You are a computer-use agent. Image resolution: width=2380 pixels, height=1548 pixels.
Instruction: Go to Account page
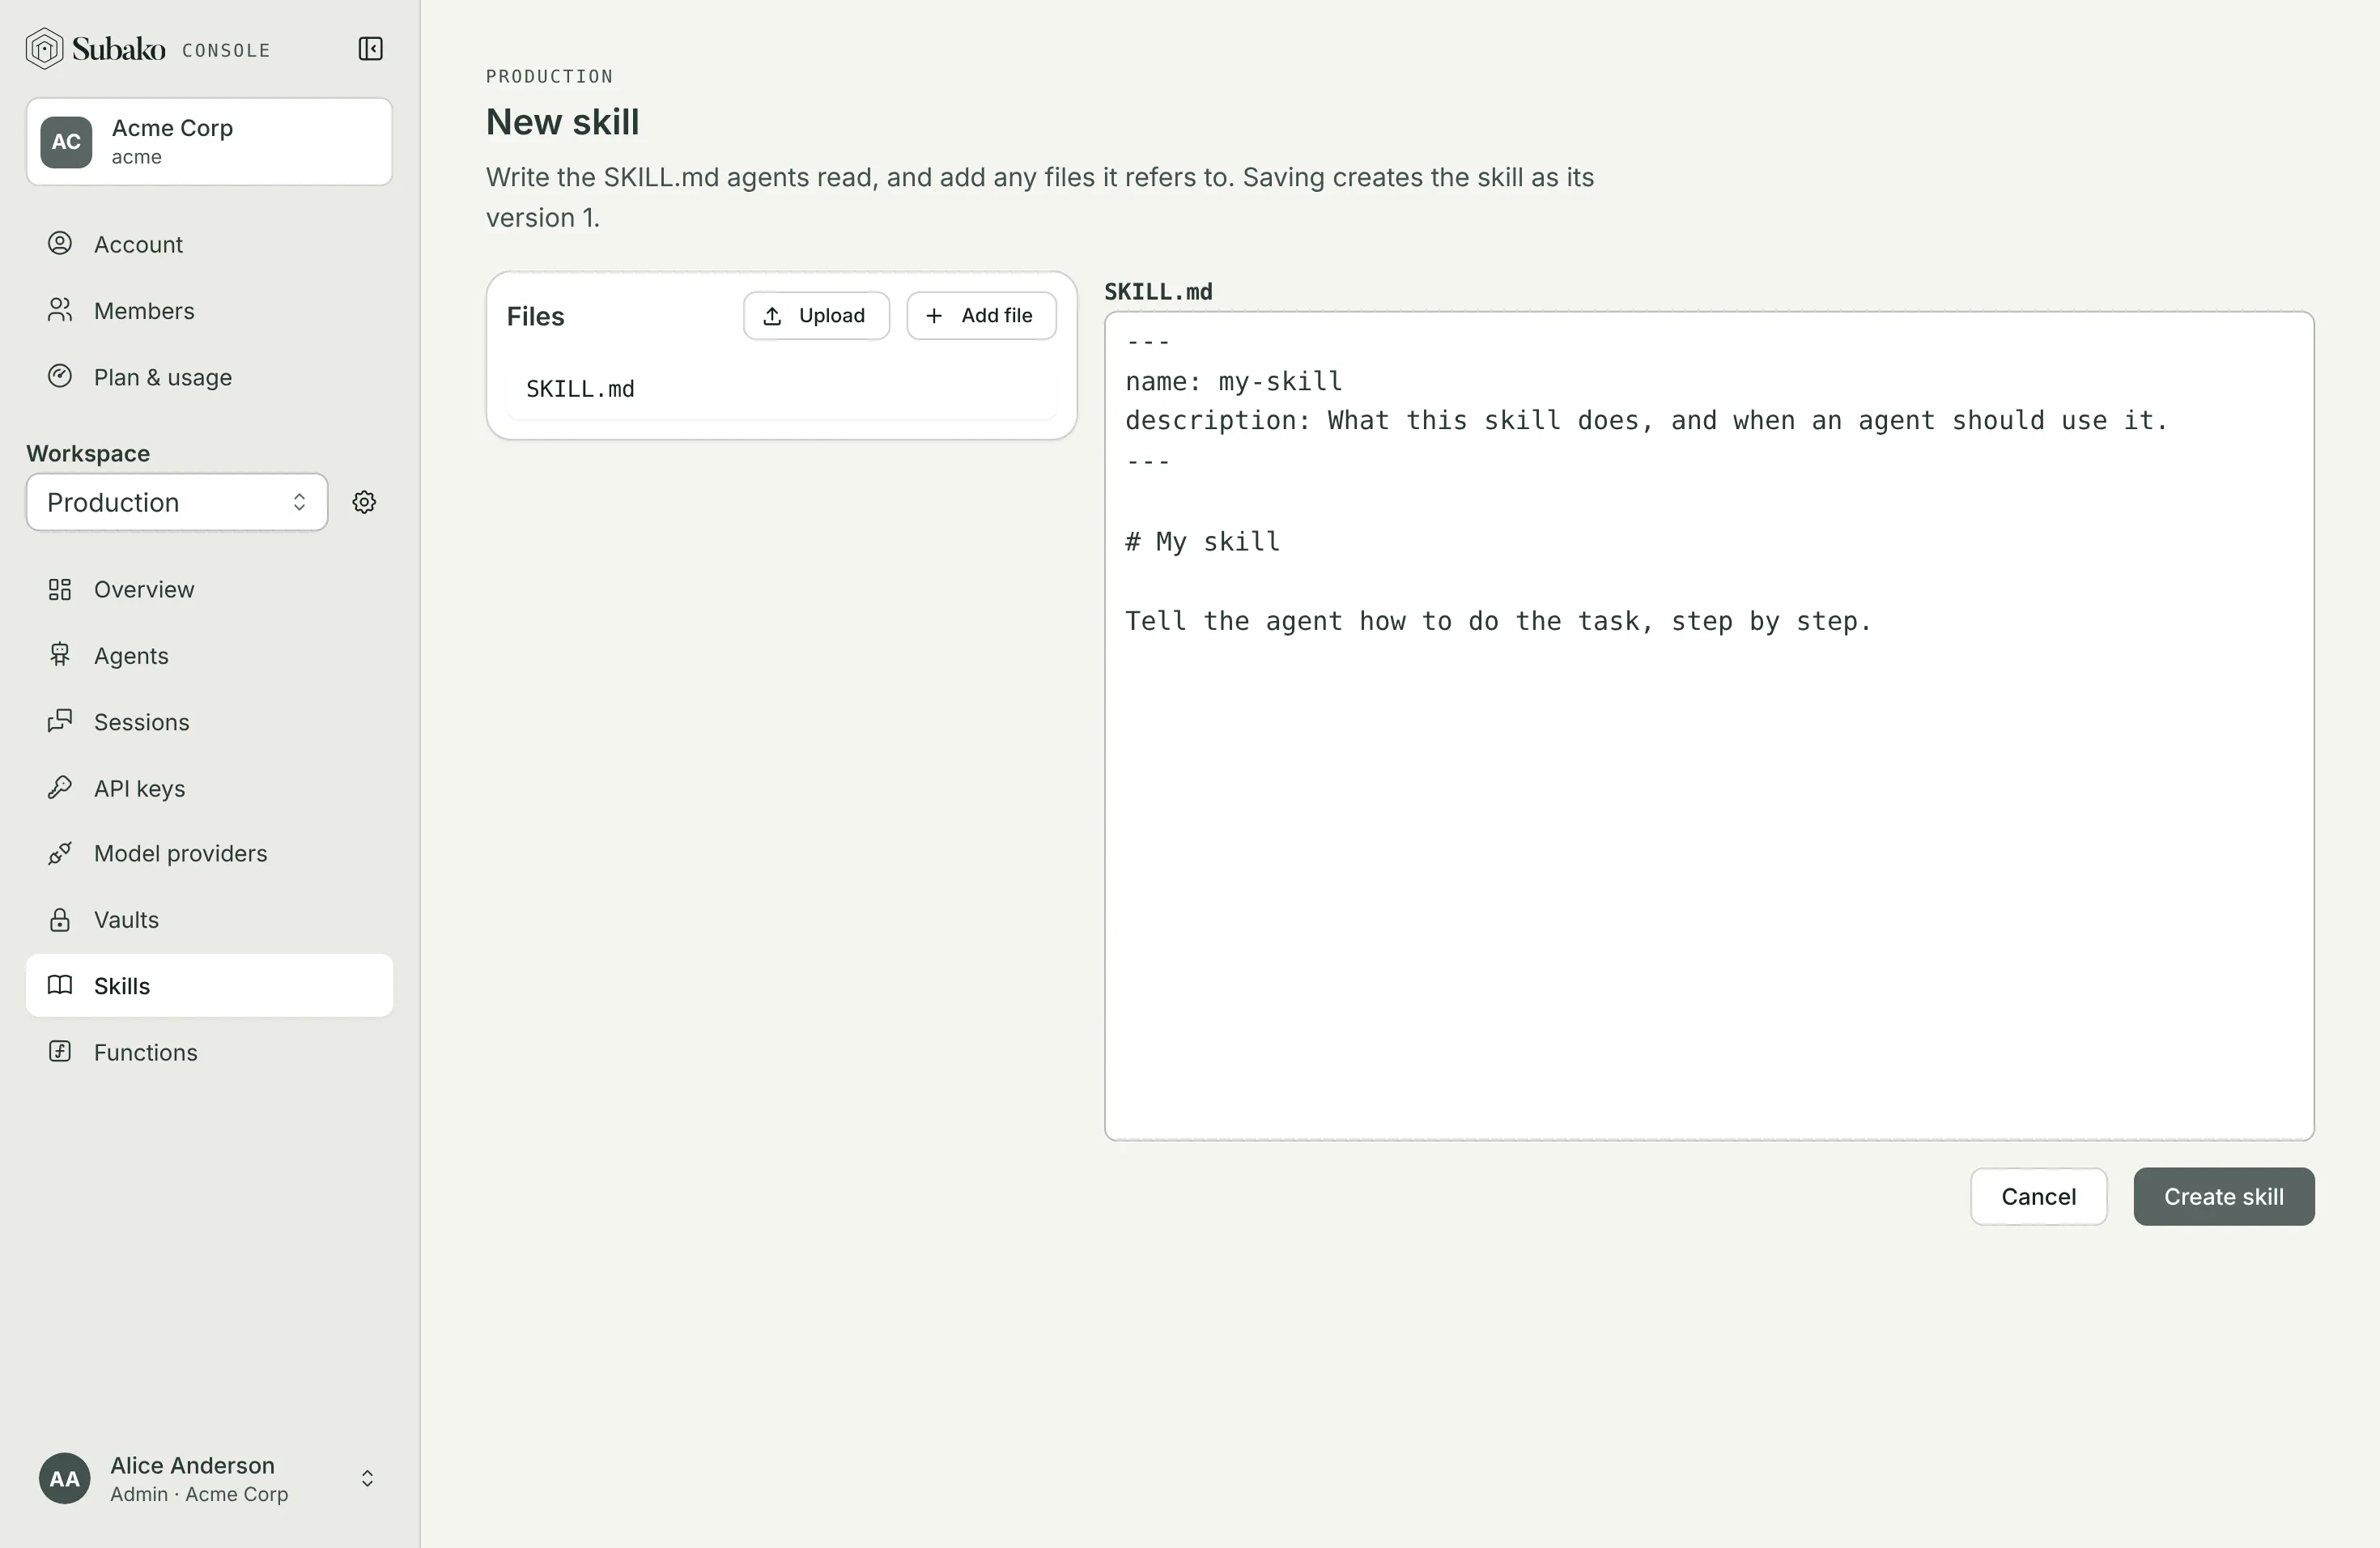tap(209, 244)
